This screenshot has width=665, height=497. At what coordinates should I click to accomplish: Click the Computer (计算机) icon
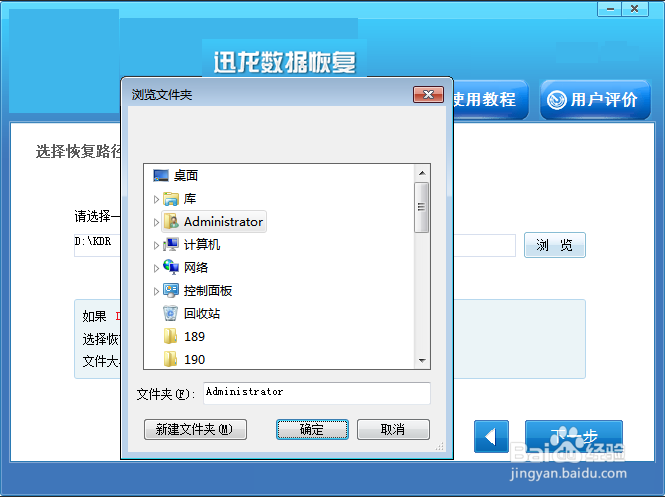(171, 245)
